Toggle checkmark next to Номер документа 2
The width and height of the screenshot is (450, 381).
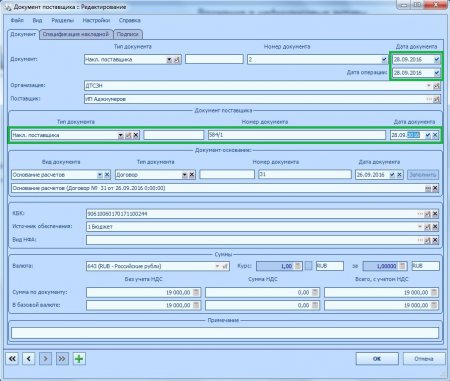pyautogui.click(x=384, y=60)
